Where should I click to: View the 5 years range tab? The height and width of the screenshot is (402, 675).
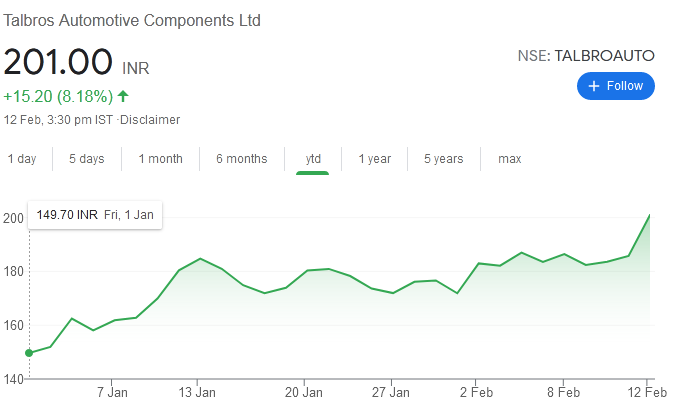(443, 159)
